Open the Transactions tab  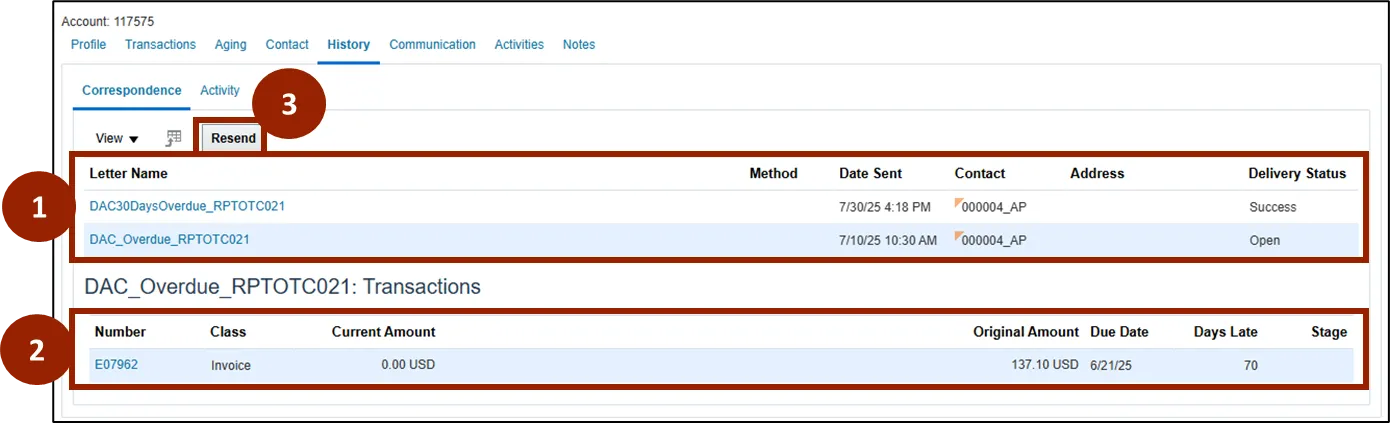(160, 44)
